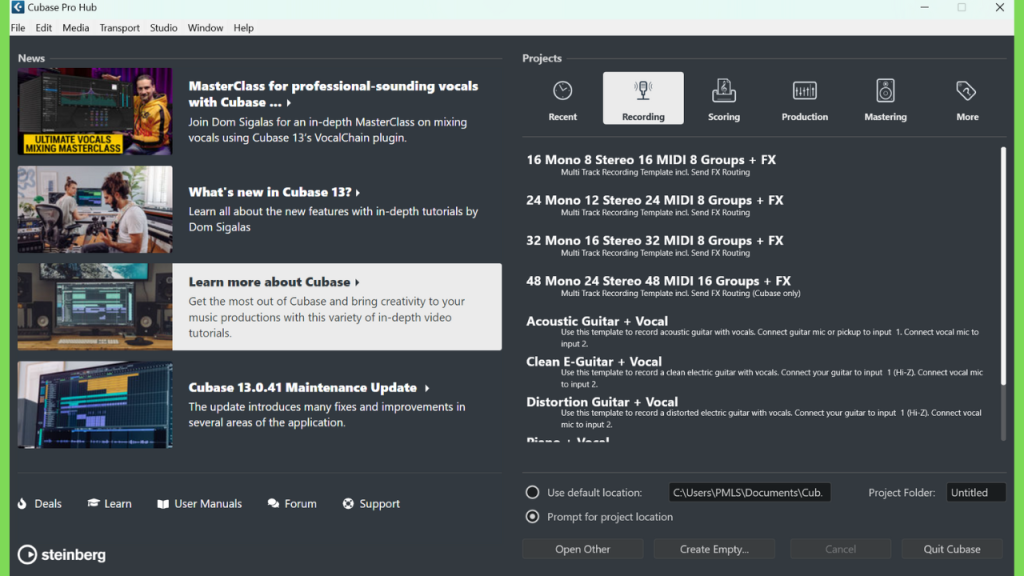
Task: Open the Transport menu
Action: point(120,28)
